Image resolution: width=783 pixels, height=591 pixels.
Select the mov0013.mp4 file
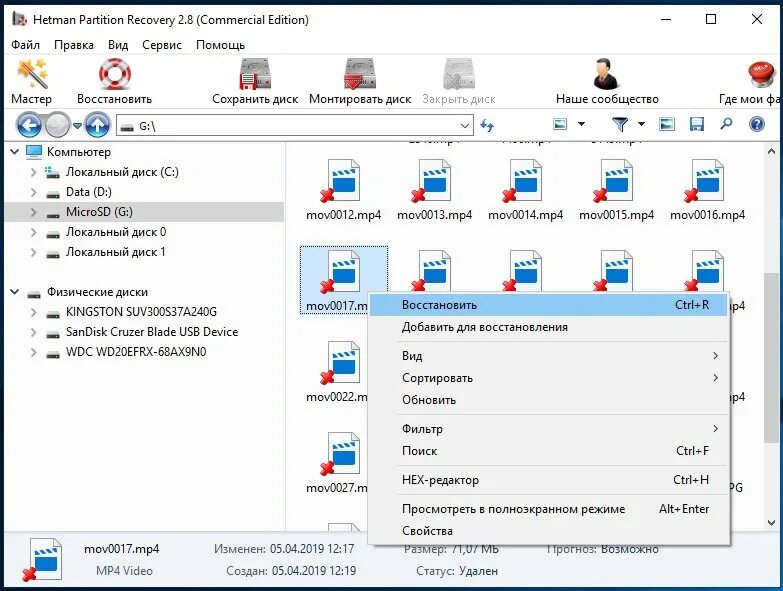pyautogui.click(x=434, y=190)
